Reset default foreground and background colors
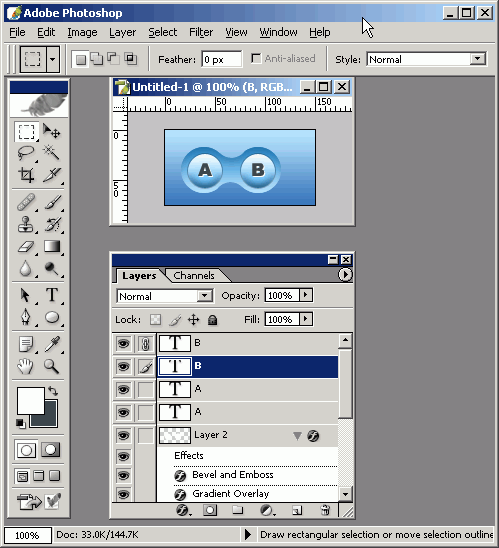 click(21, 423)
